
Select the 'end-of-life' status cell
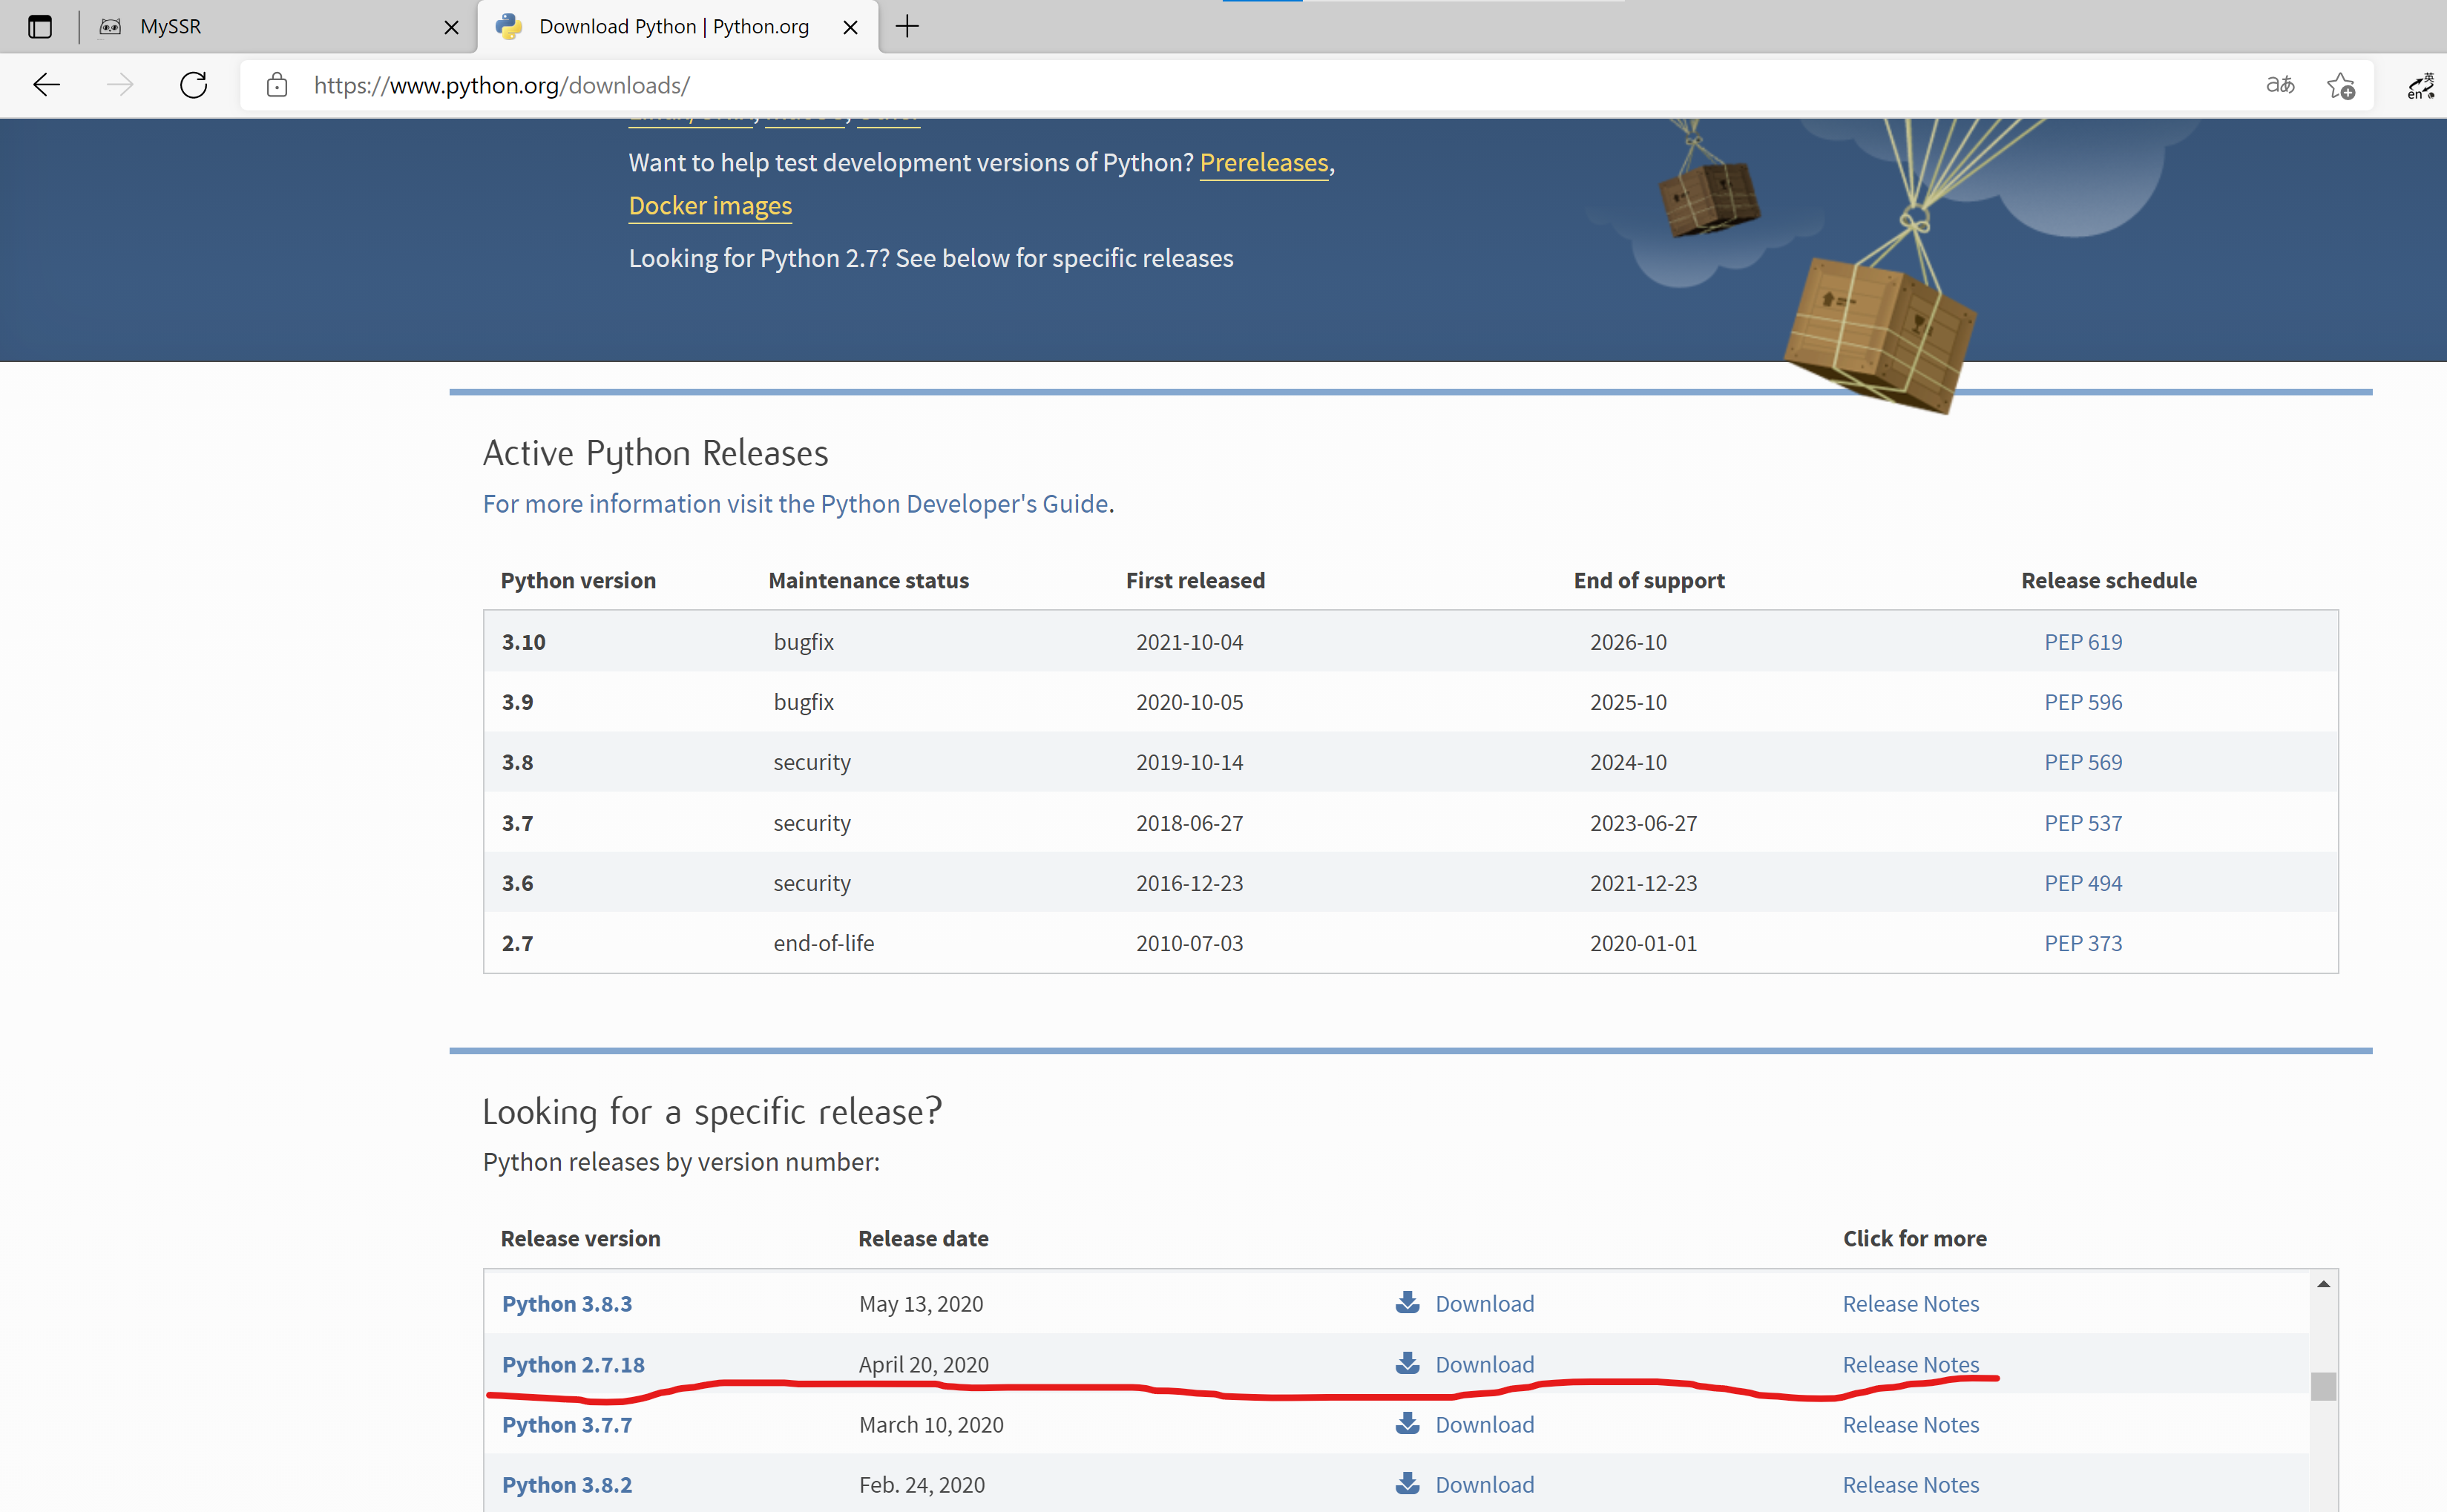click(x=824, y=943)
